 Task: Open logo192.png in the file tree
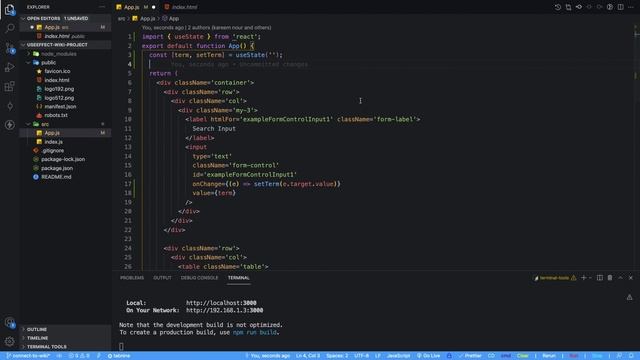(x=59, y=89)
